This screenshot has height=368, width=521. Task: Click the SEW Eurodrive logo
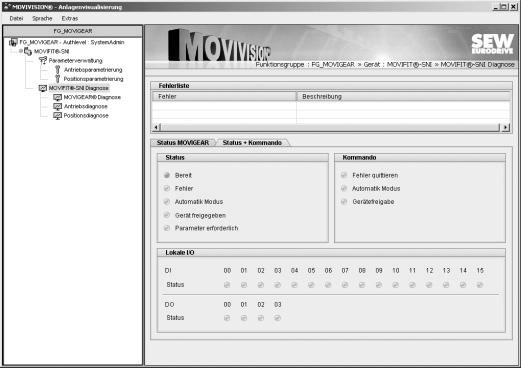click(492, 44)
